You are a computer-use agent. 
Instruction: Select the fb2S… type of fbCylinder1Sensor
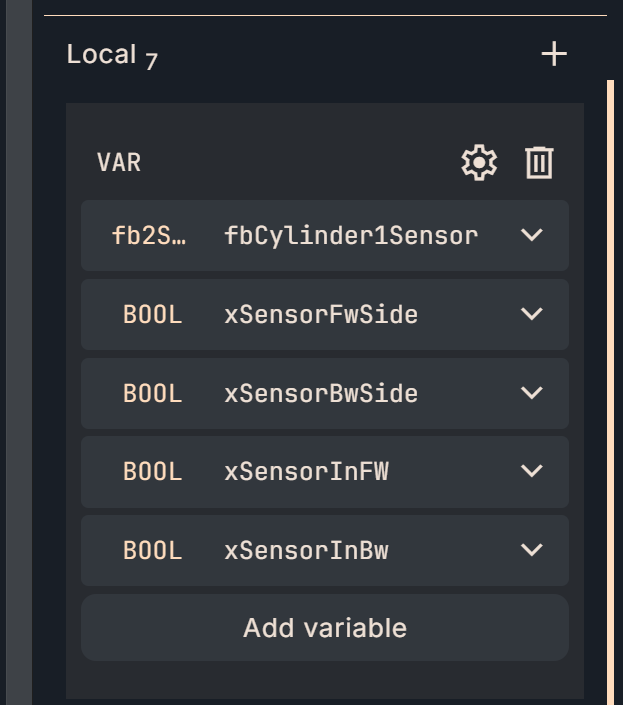tap(149, 236)
